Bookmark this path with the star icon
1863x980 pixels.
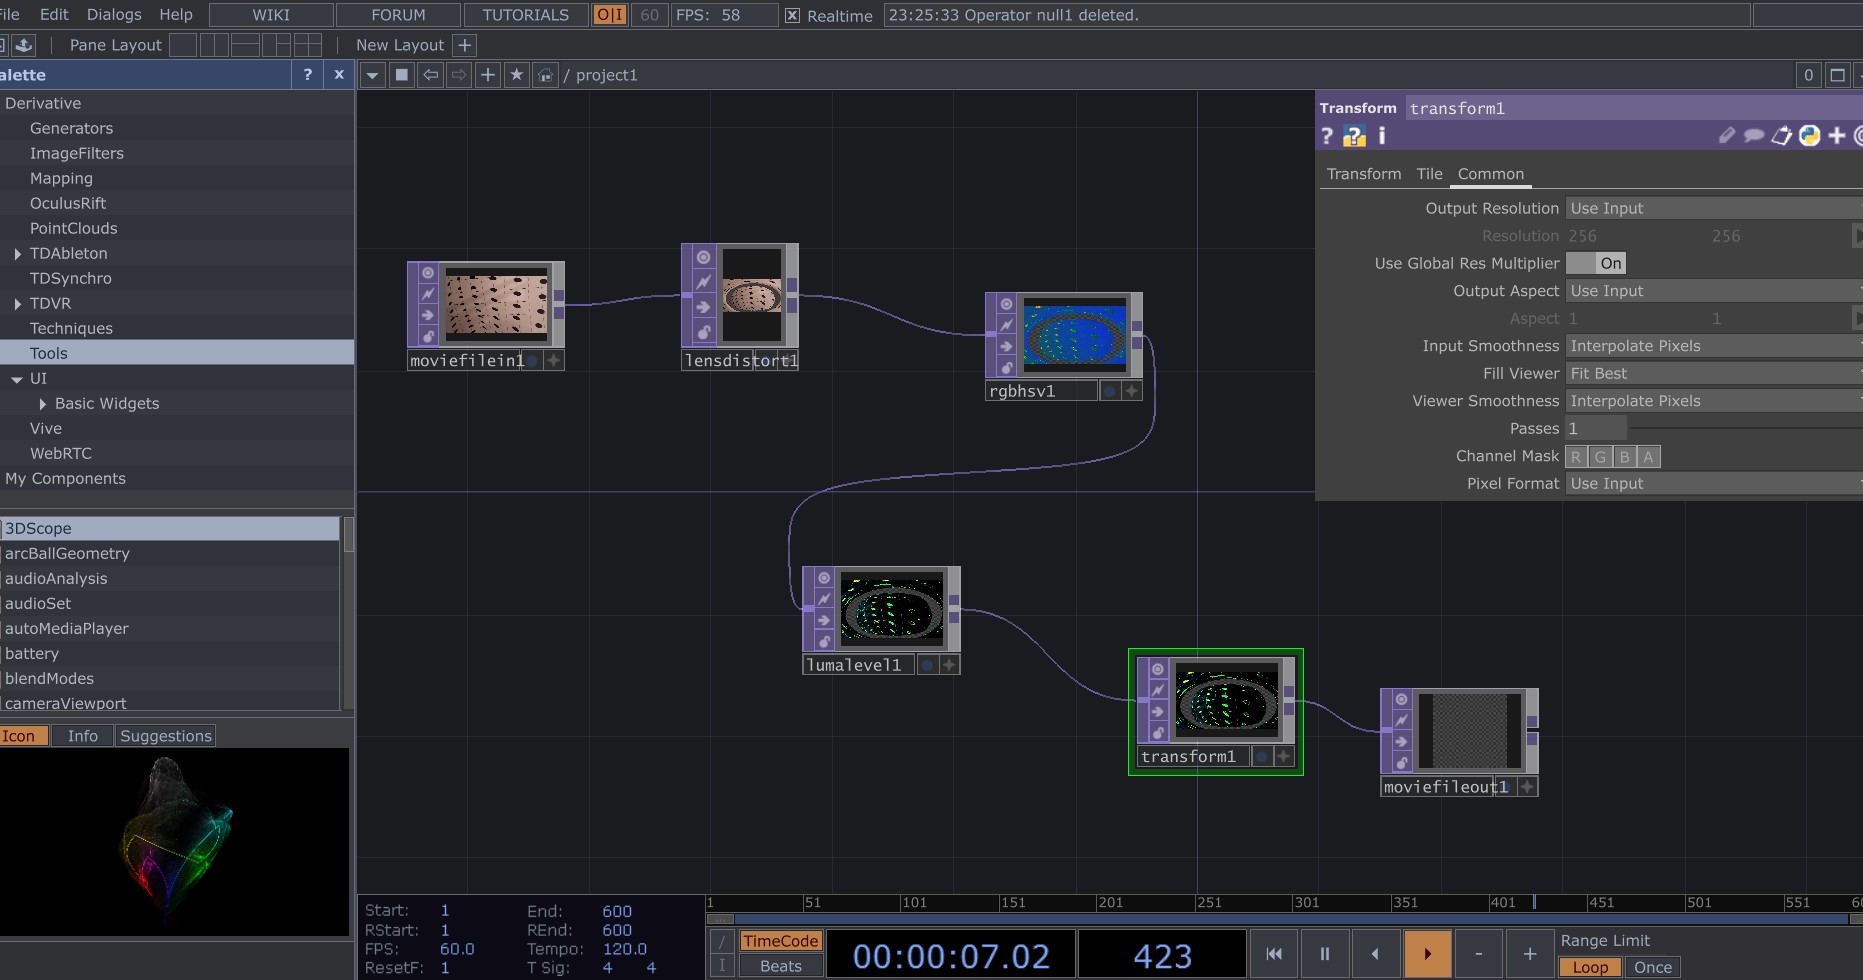516,74
